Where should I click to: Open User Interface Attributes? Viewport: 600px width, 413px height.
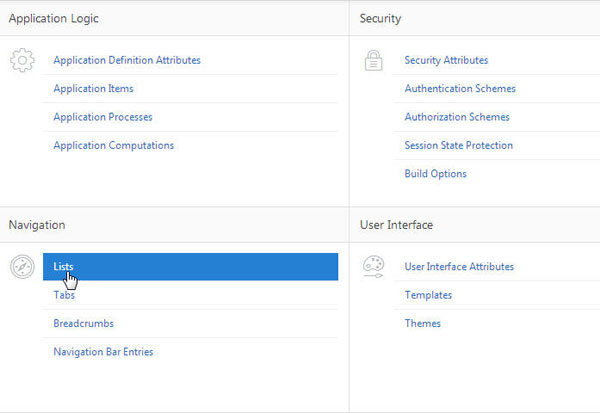[459, 267]
